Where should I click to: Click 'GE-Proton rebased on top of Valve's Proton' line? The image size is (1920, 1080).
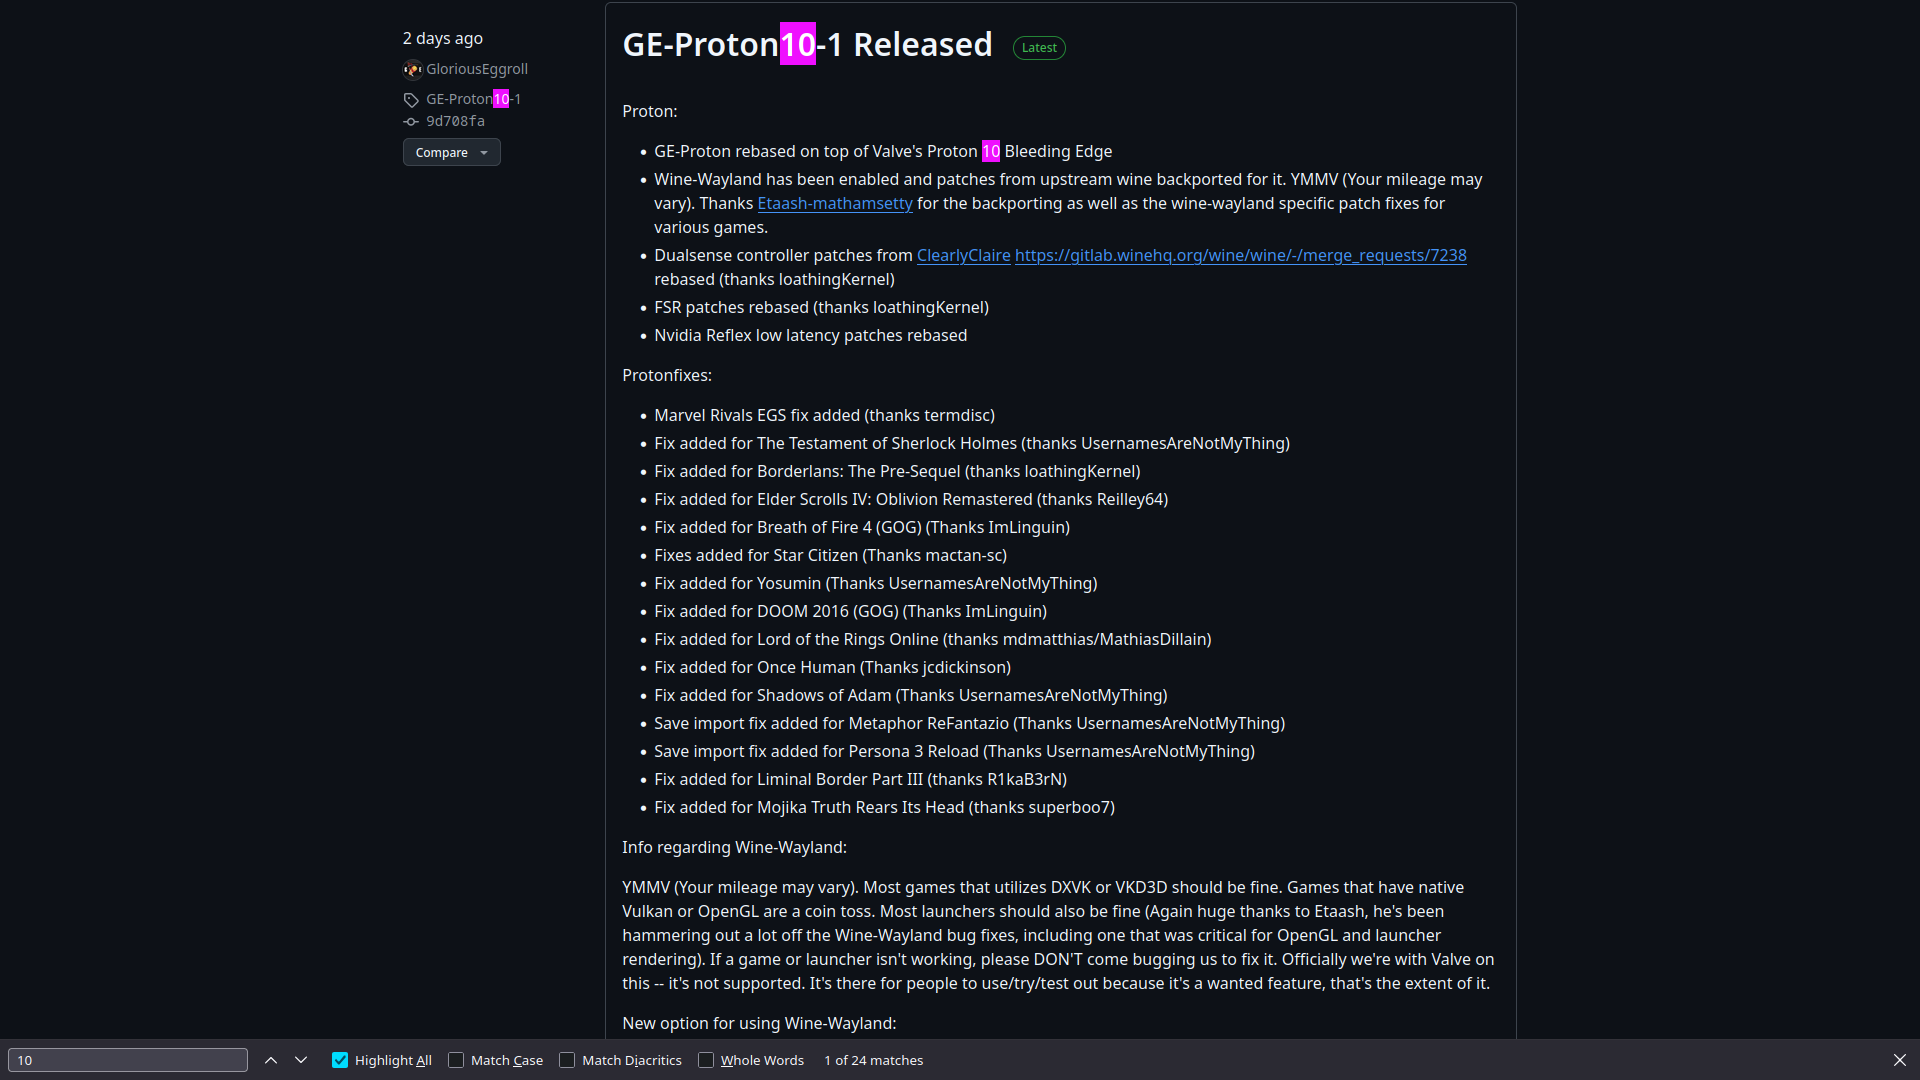pyautogui.click(x=883, y=151)
